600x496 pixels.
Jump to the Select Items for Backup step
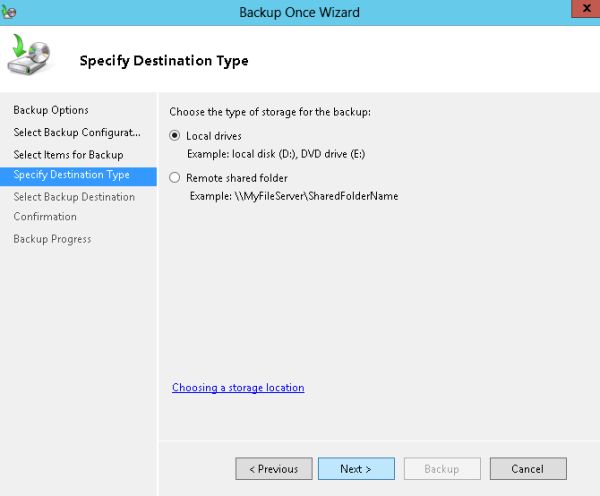68,155
